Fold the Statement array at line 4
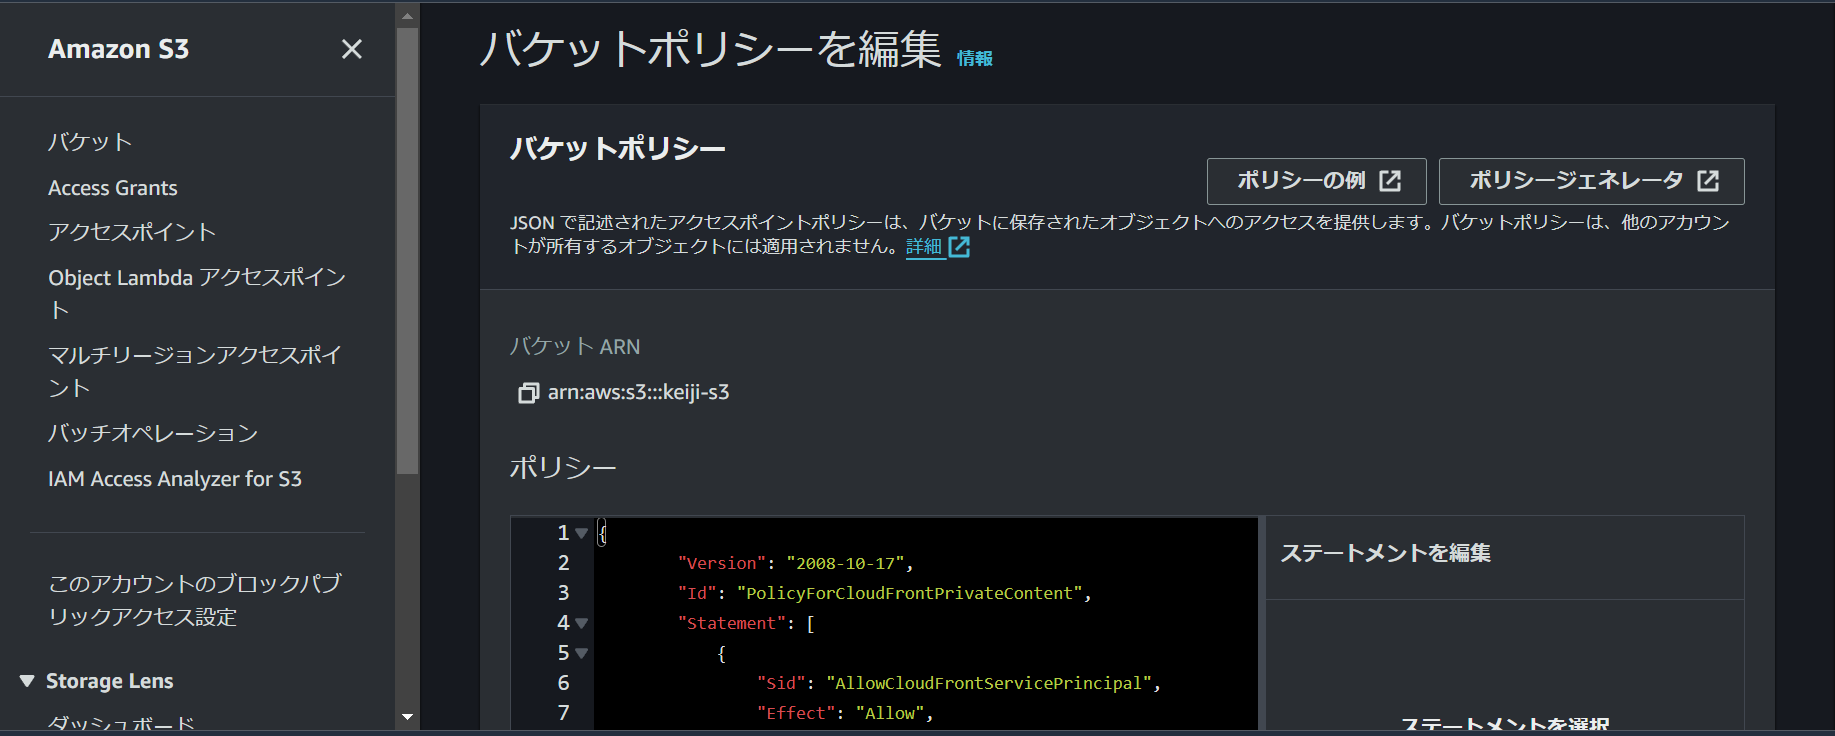This screenshot has height=736, width=1835. pos(581,623)
